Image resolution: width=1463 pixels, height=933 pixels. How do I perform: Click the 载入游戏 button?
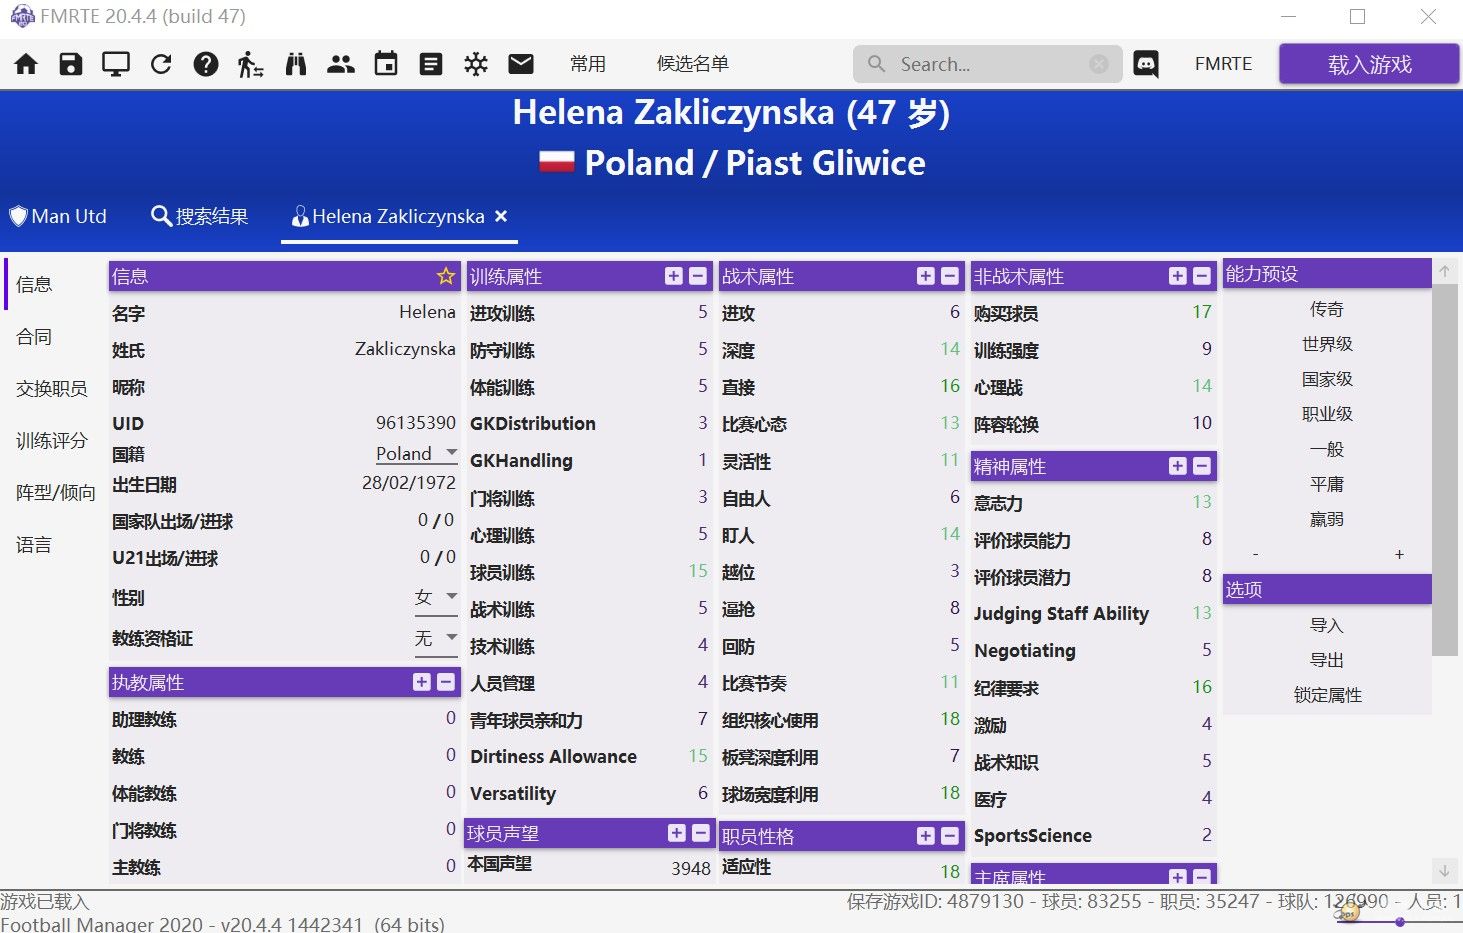1369,64
